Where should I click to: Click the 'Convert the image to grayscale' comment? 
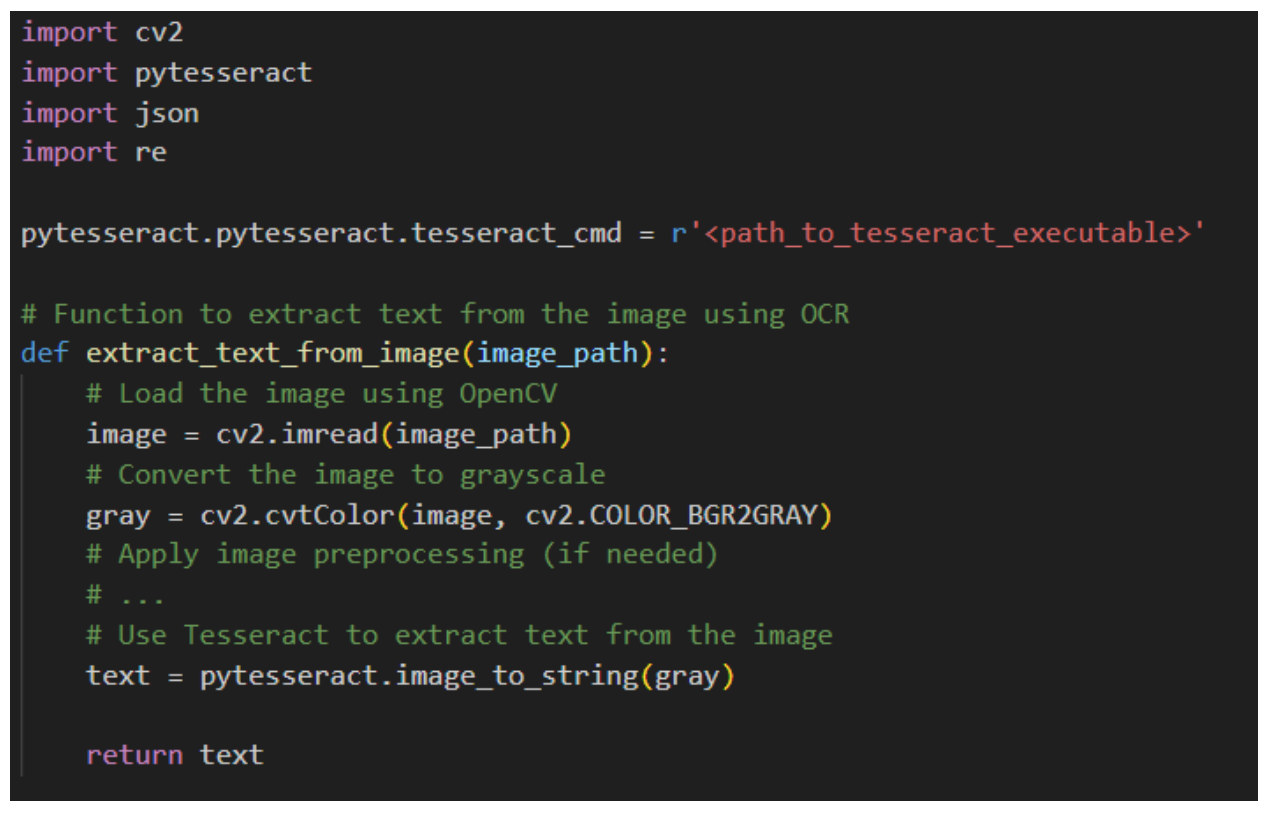pyautogui.click(x=345, y=474)
